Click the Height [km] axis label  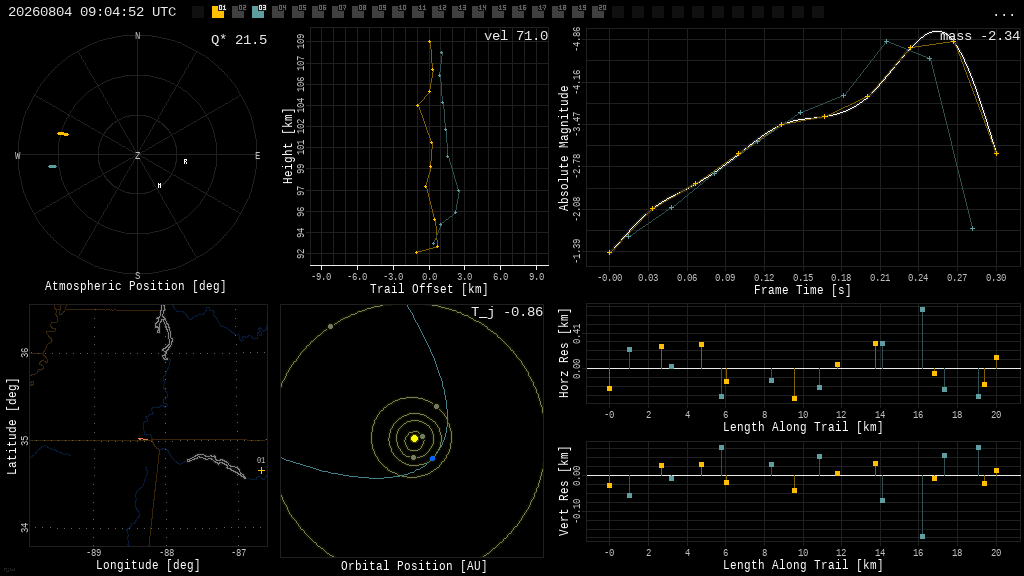[287, 146]
